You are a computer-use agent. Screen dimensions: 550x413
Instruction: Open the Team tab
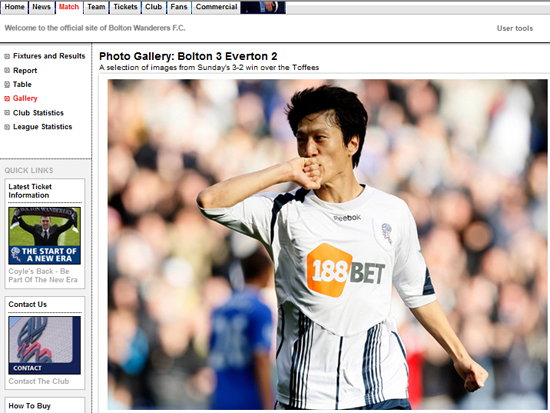coord(96,7)
